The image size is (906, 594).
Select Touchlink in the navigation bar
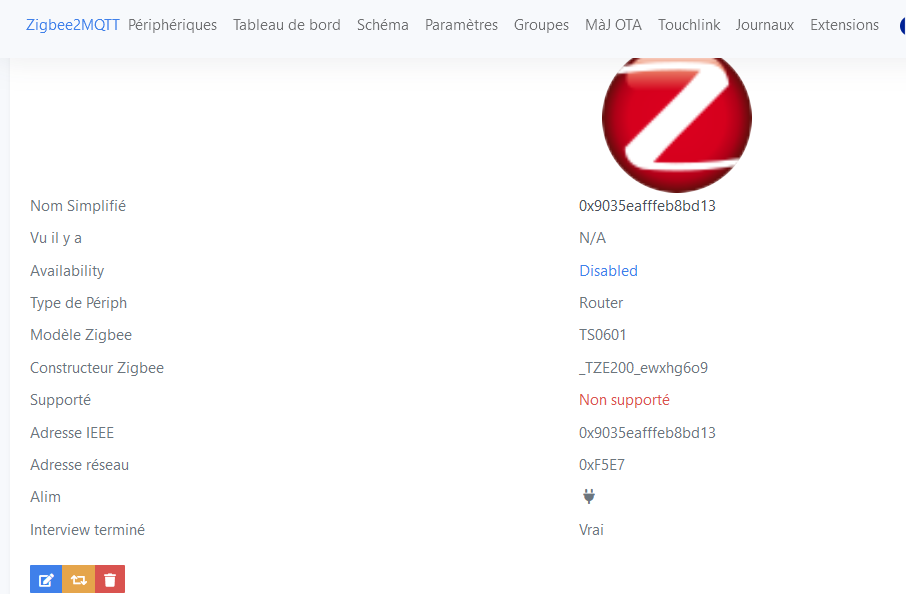(x=689, y=25)
